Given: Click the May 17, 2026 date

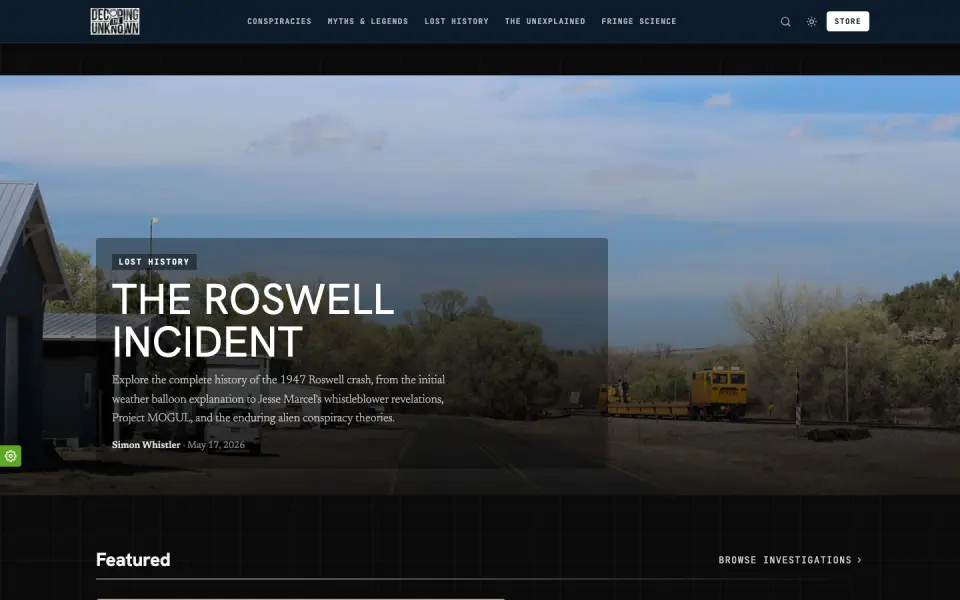Looking at the screenshot, I should [216, 445].
